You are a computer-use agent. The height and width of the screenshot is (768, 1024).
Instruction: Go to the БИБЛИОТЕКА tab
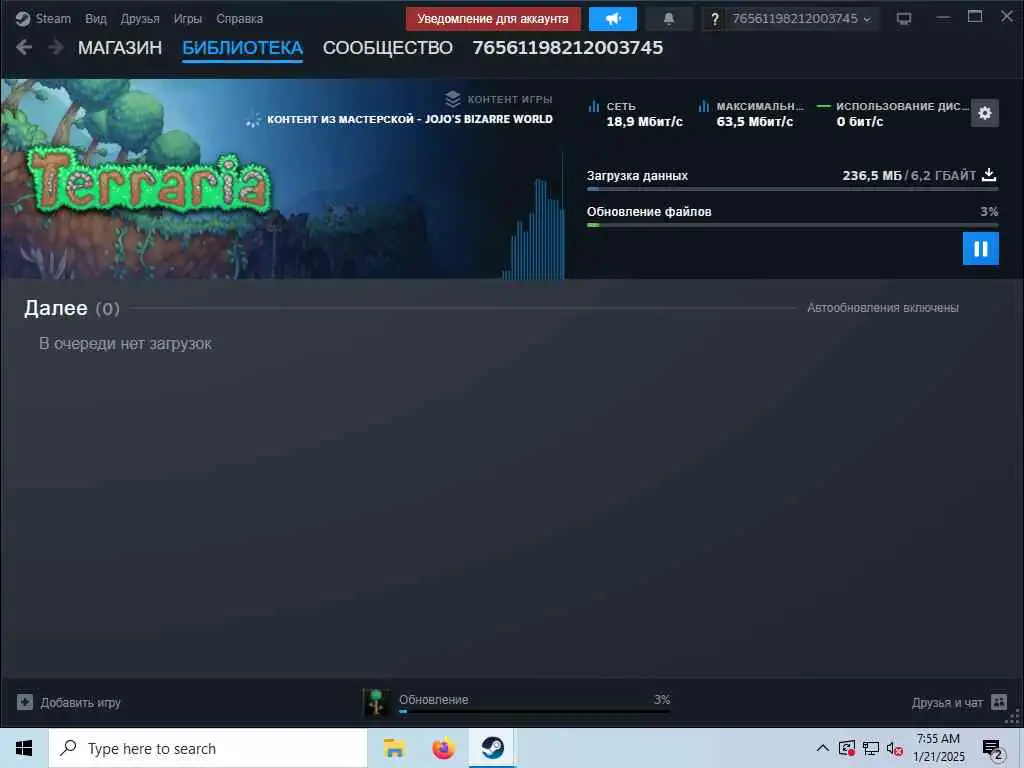(x=242, y=48)
